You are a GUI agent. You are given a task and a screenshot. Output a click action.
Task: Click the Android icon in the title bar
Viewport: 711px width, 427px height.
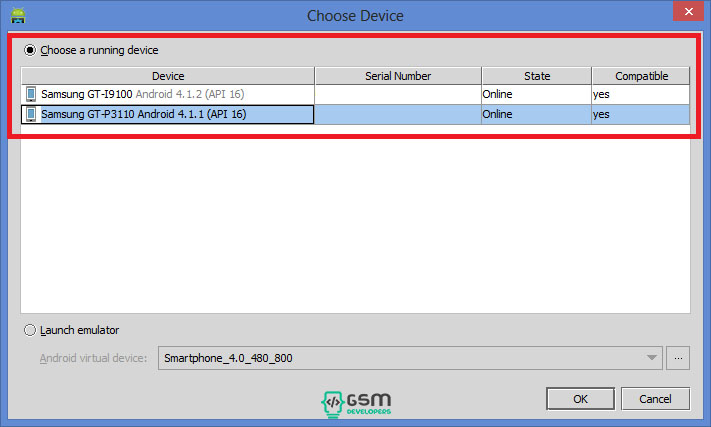point(18,15)
